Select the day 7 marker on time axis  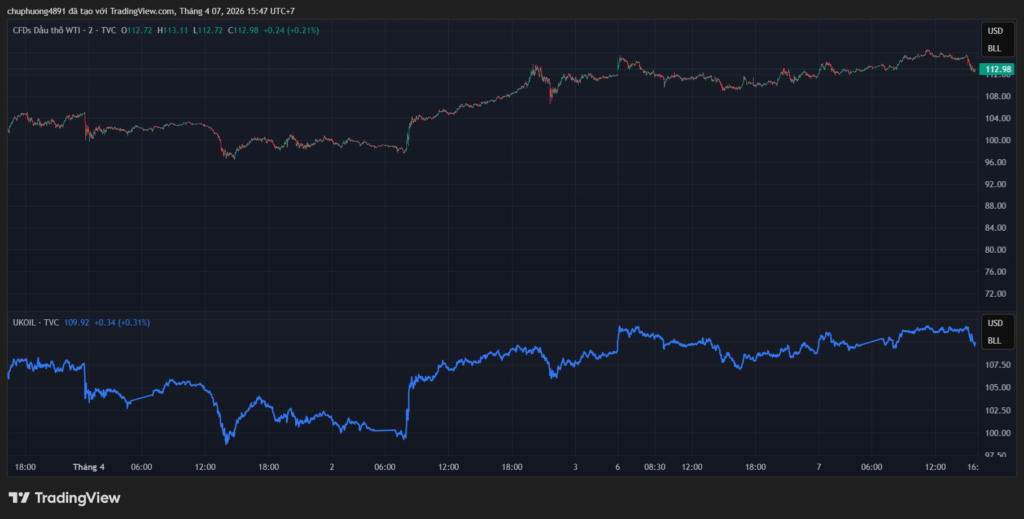[x=818, y=466]
